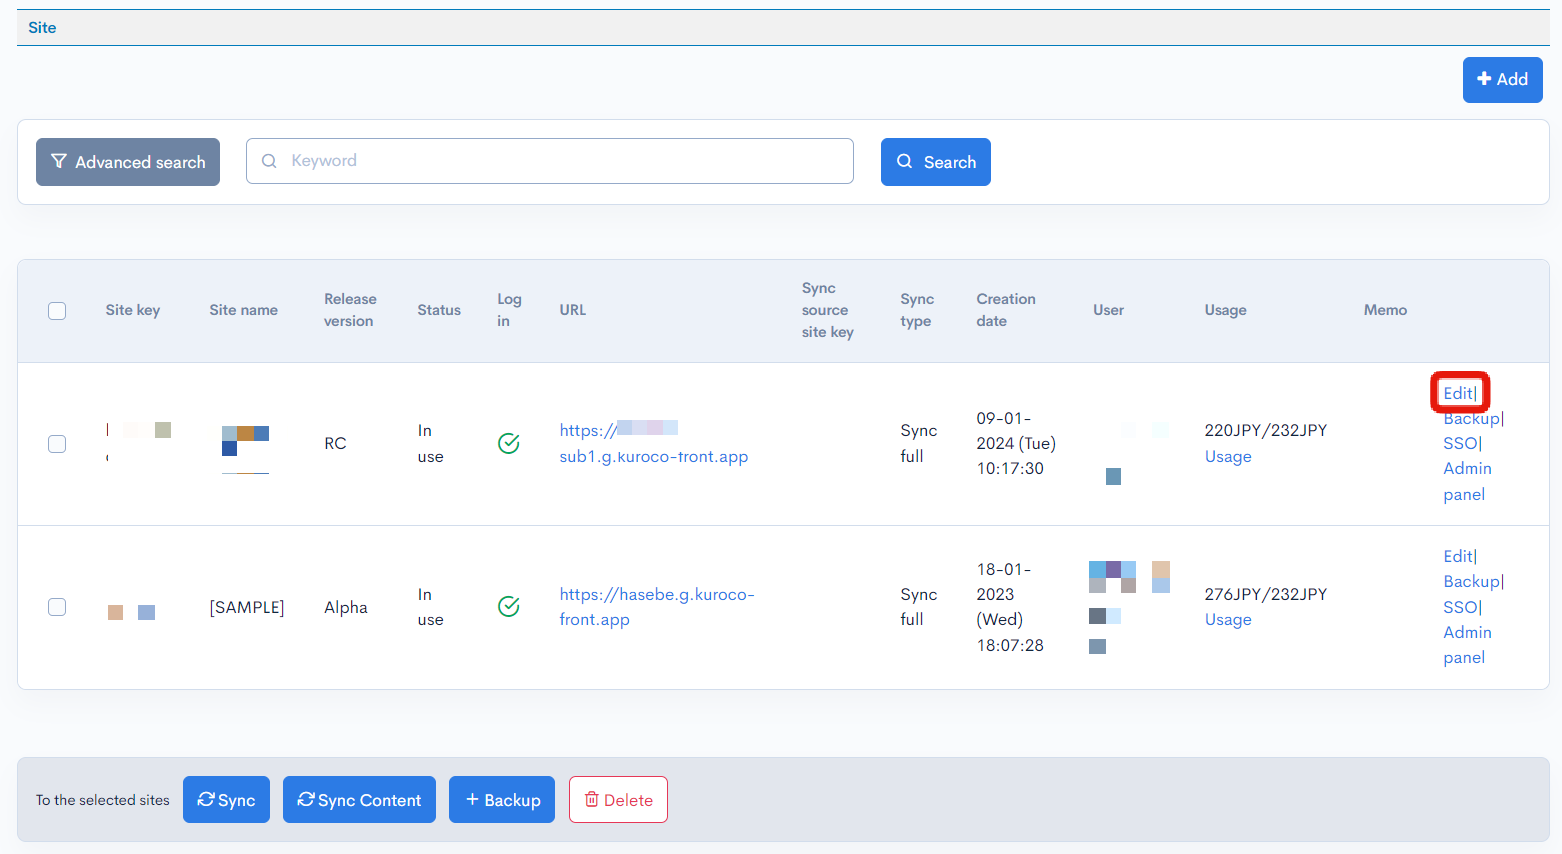Click the Release version column header
Image resolution: width=1562 pixels, height=854 pixels.
(350, 310)
